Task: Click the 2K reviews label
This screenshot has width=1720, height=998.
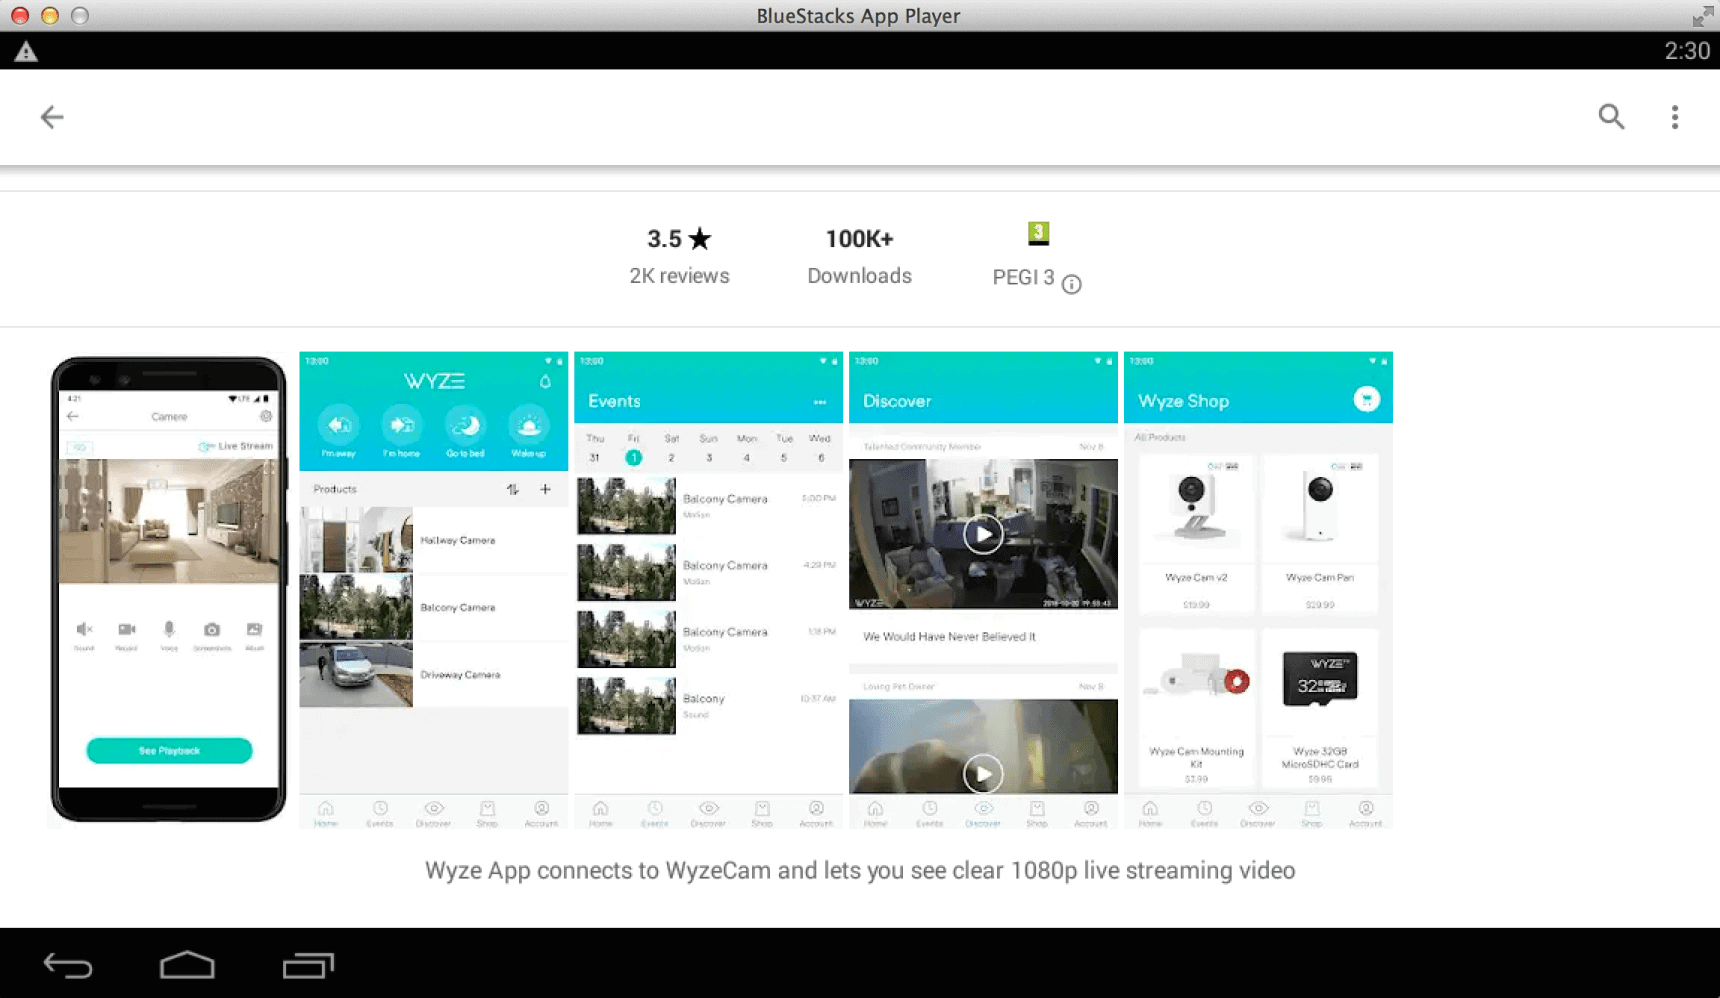Action: pyautogui.click(x=679, y=276)
